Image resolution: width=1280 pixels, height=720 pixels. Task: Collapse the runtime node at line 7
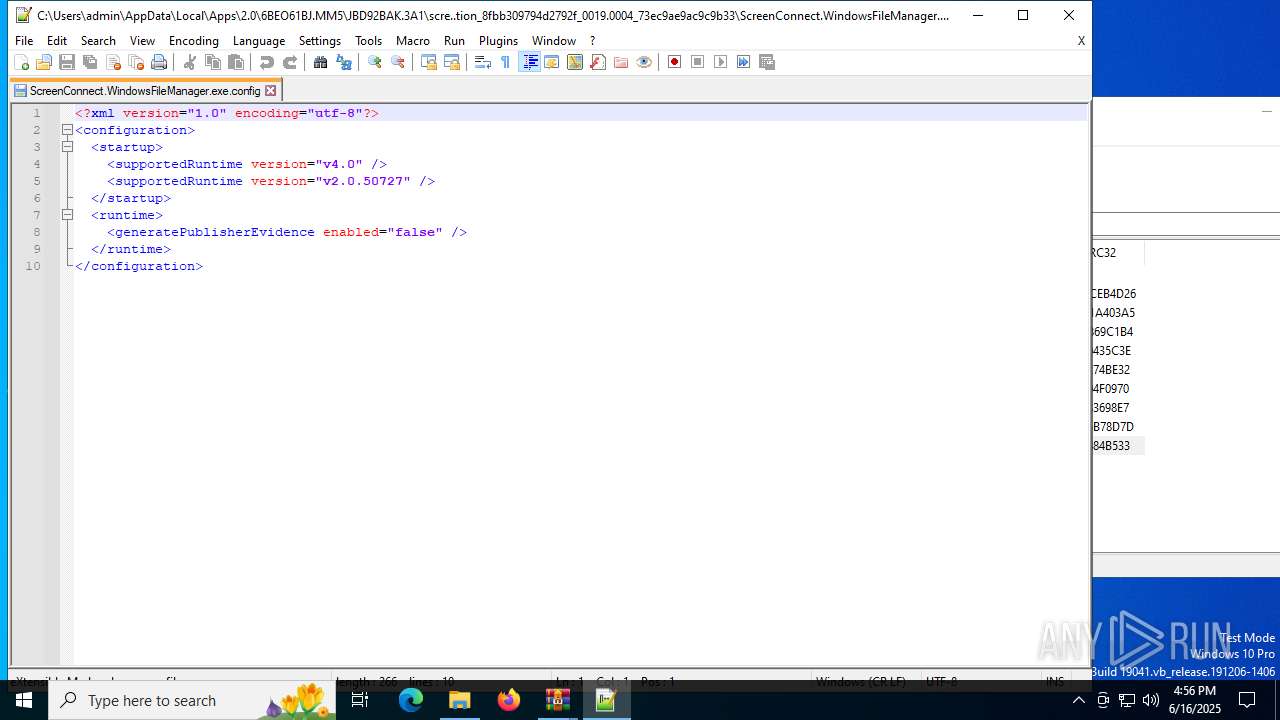pos(67,215)
